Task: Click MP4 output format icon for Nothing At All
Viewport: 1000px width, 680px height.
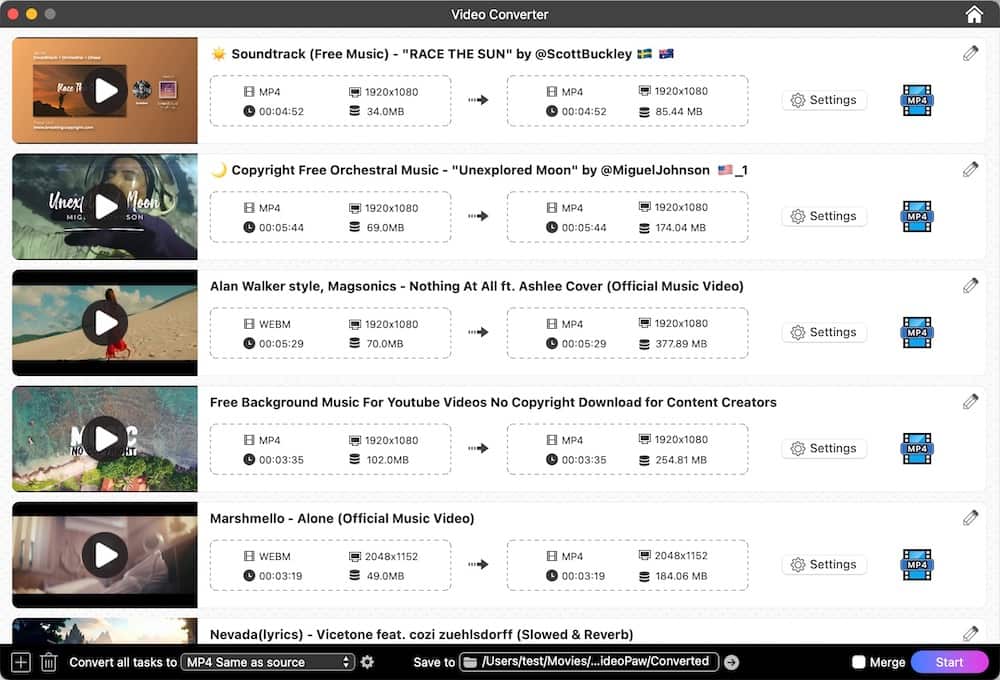Action: [x=916, y=332]
